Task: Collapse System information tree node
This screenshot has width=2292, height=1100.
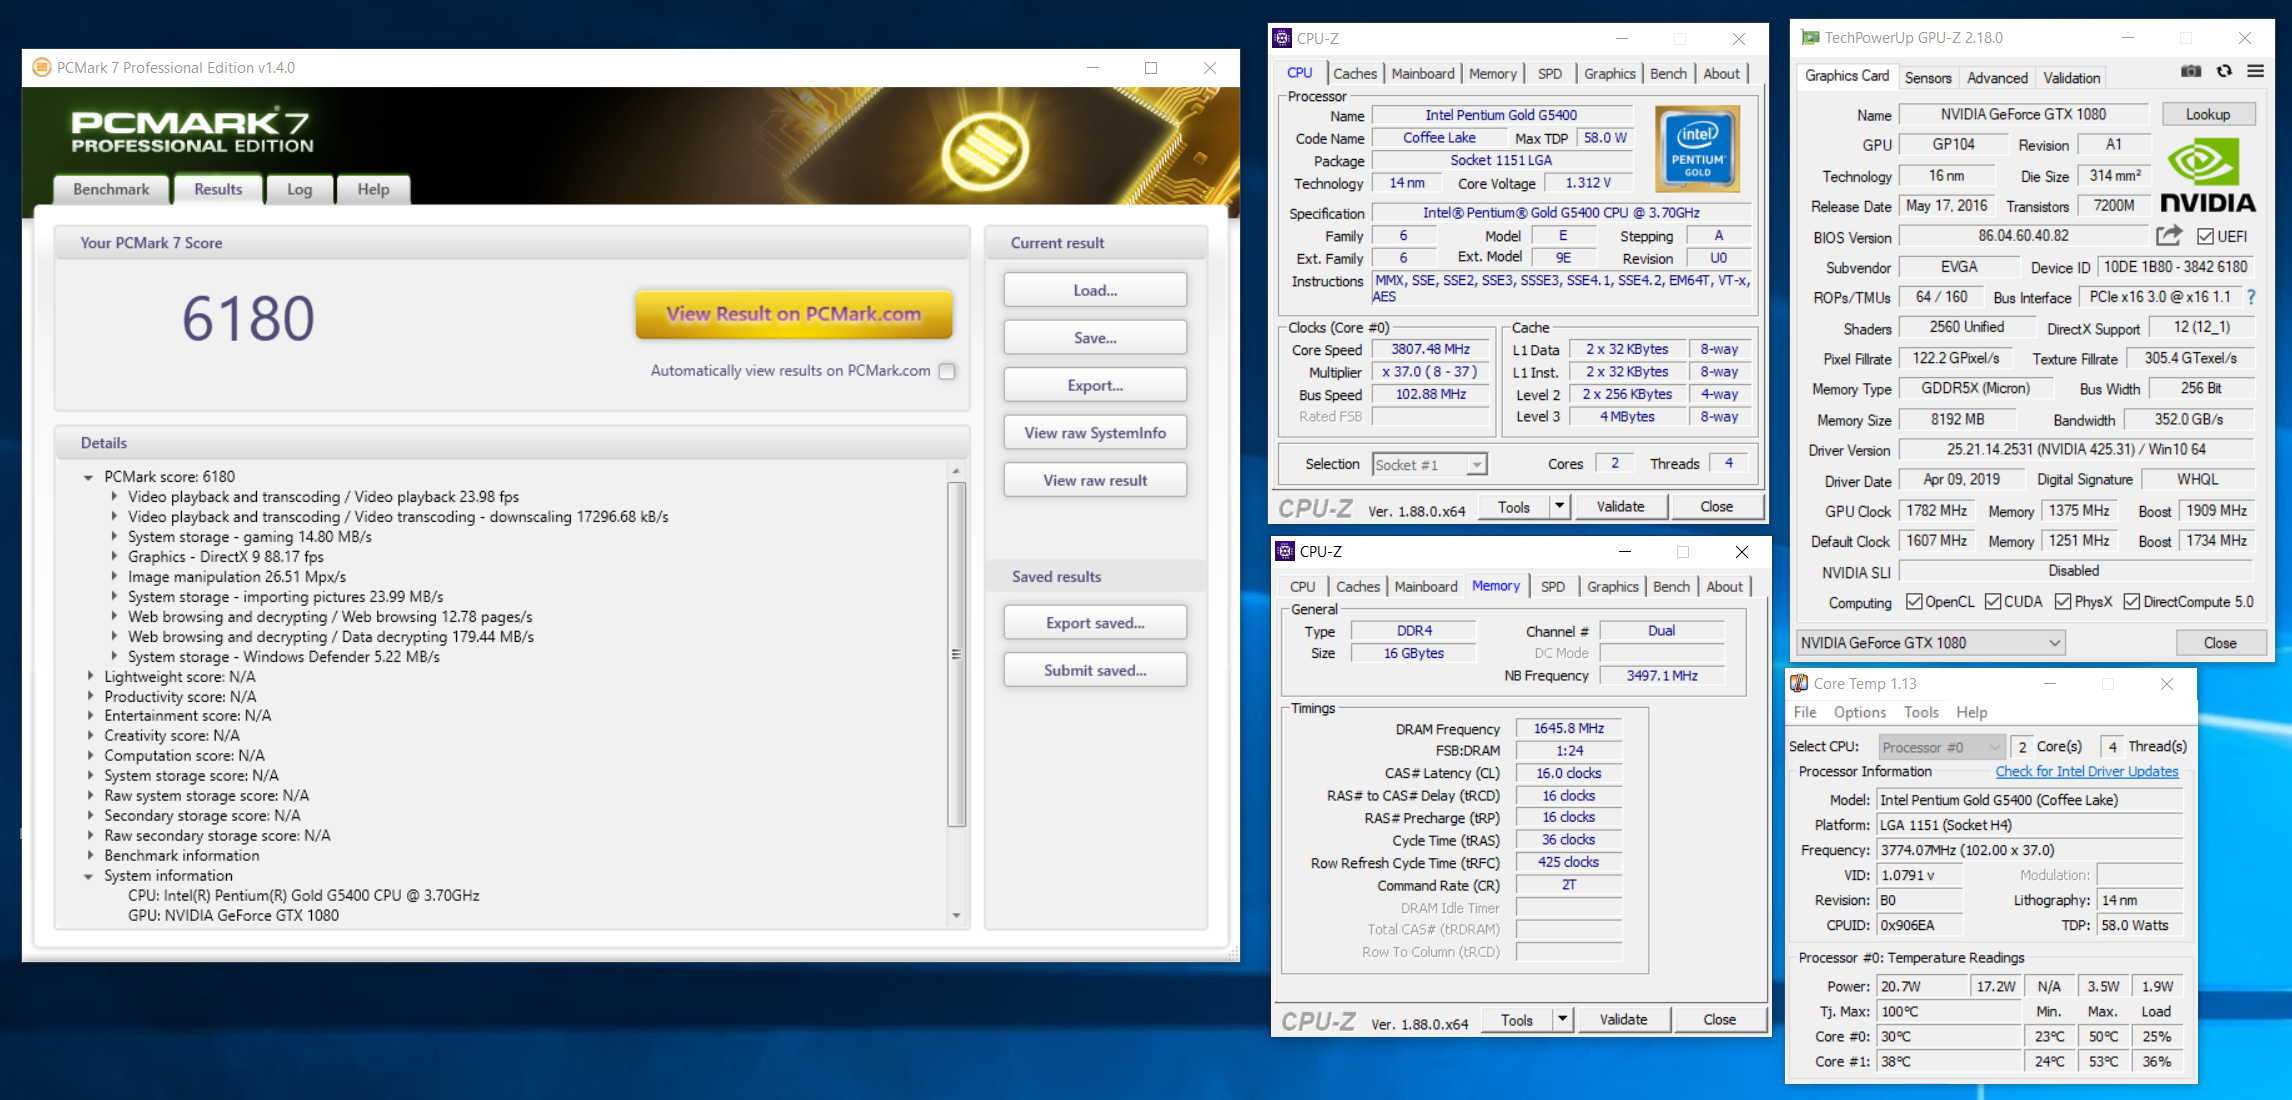Action: 88,876
